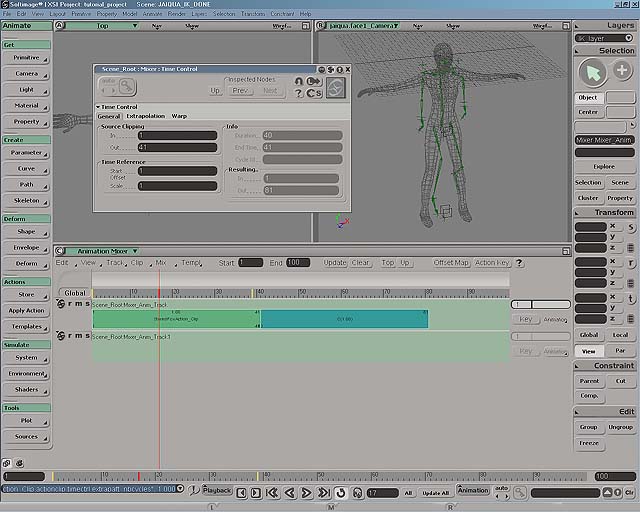This screenshot has height=512, width=640.
Task: Click the Source Clipping Out field
Action: (178, 147)
